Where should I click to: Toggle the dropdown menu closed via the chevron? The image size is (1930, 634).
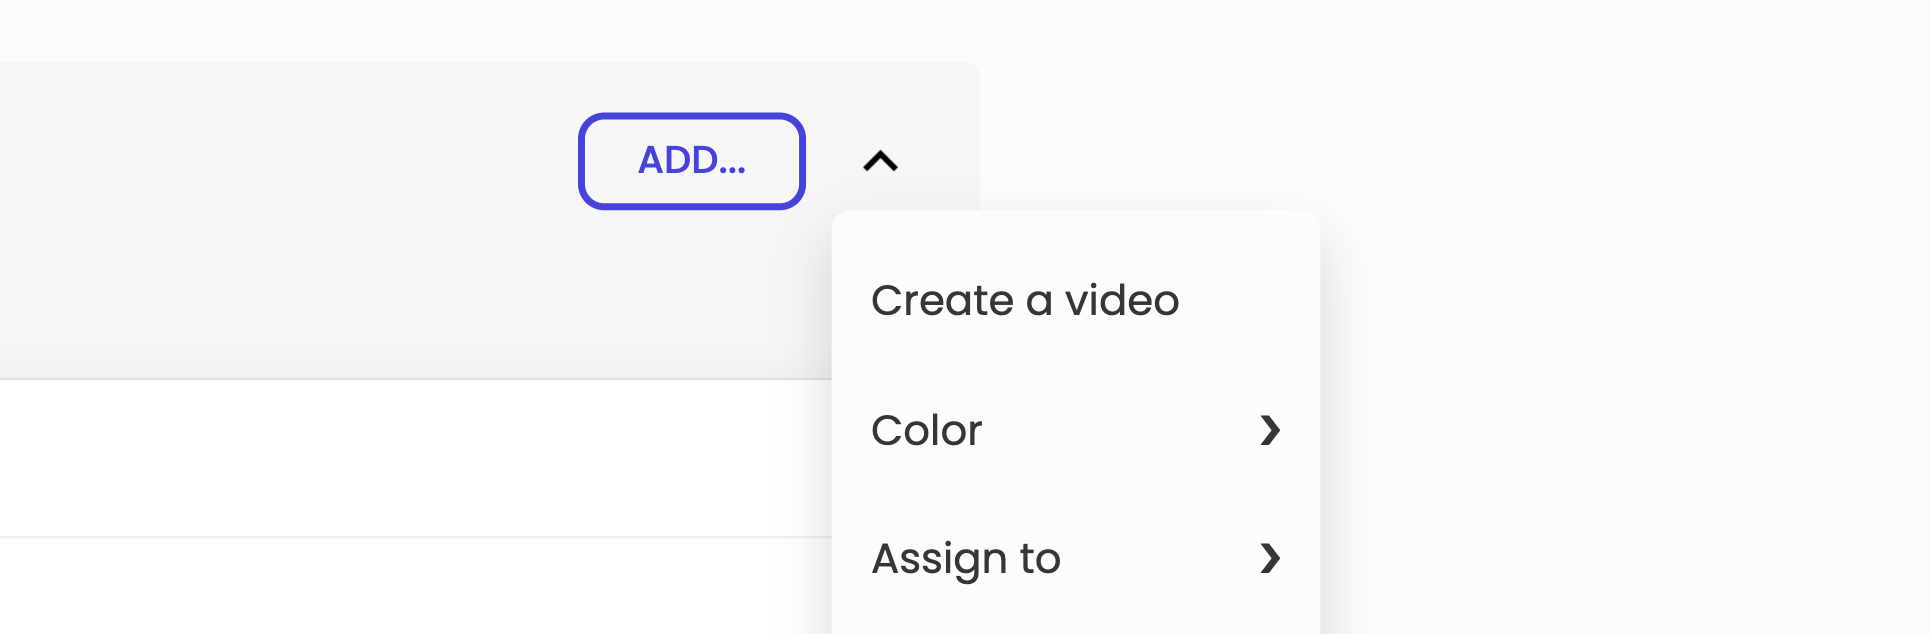tap(881, 161)
